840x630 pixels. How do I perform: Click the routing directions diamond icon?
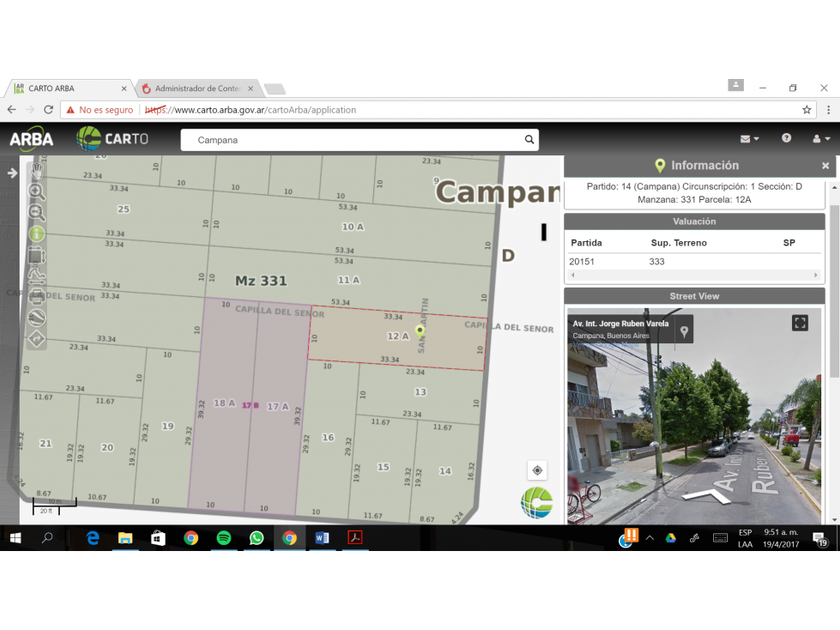click(x=37, y=338)
